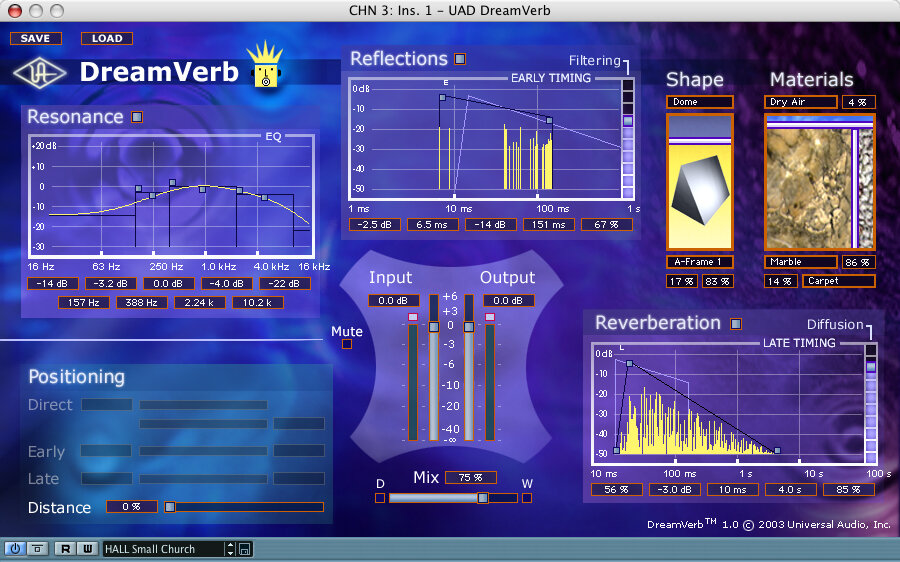The image size is (900, 562).
Task: Click the 6.5 ms value
Action: (433, 224)
